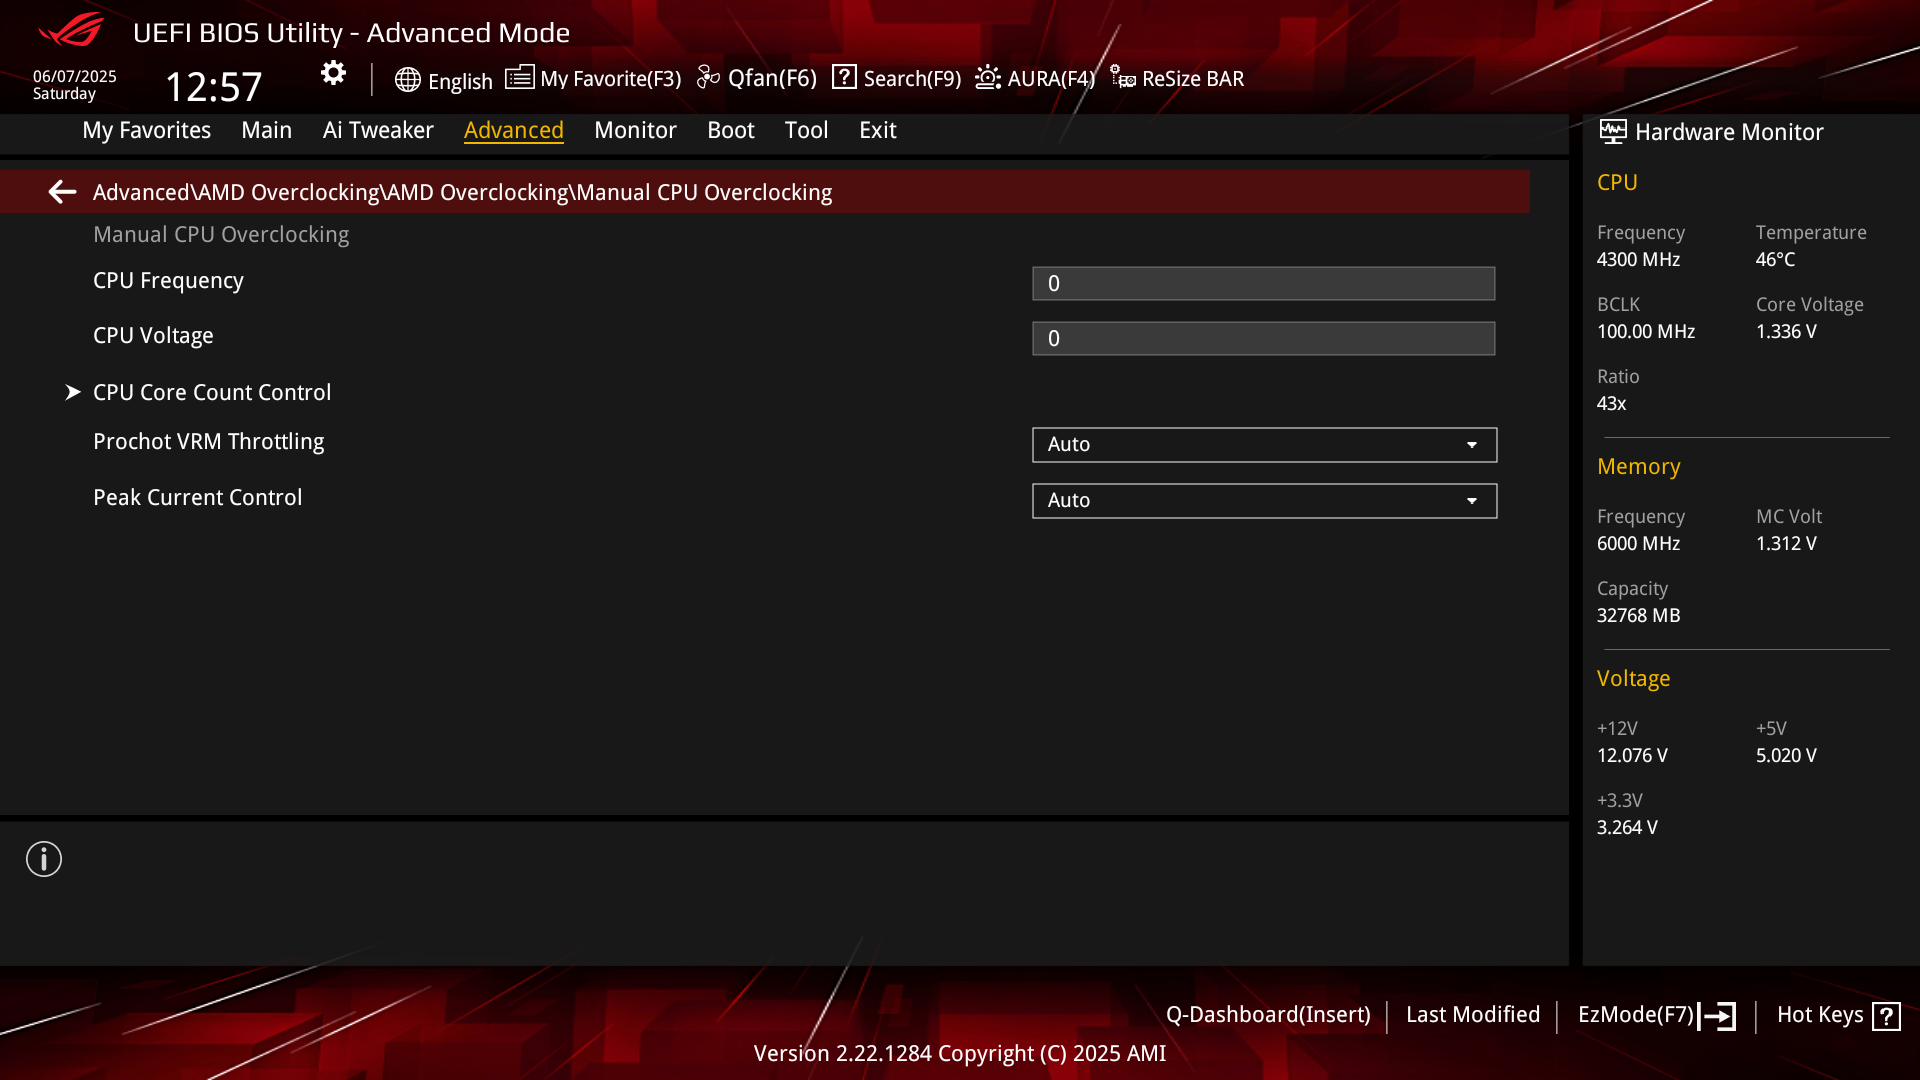Select the Peak Current Control label
Screen dimensions: 1920x1080
(197, 498)
